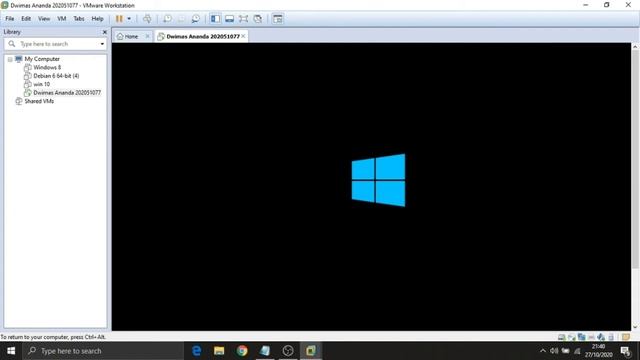640x360 pixels.
Task: Switch to Unity mode
Action: [x=258, y=19]
